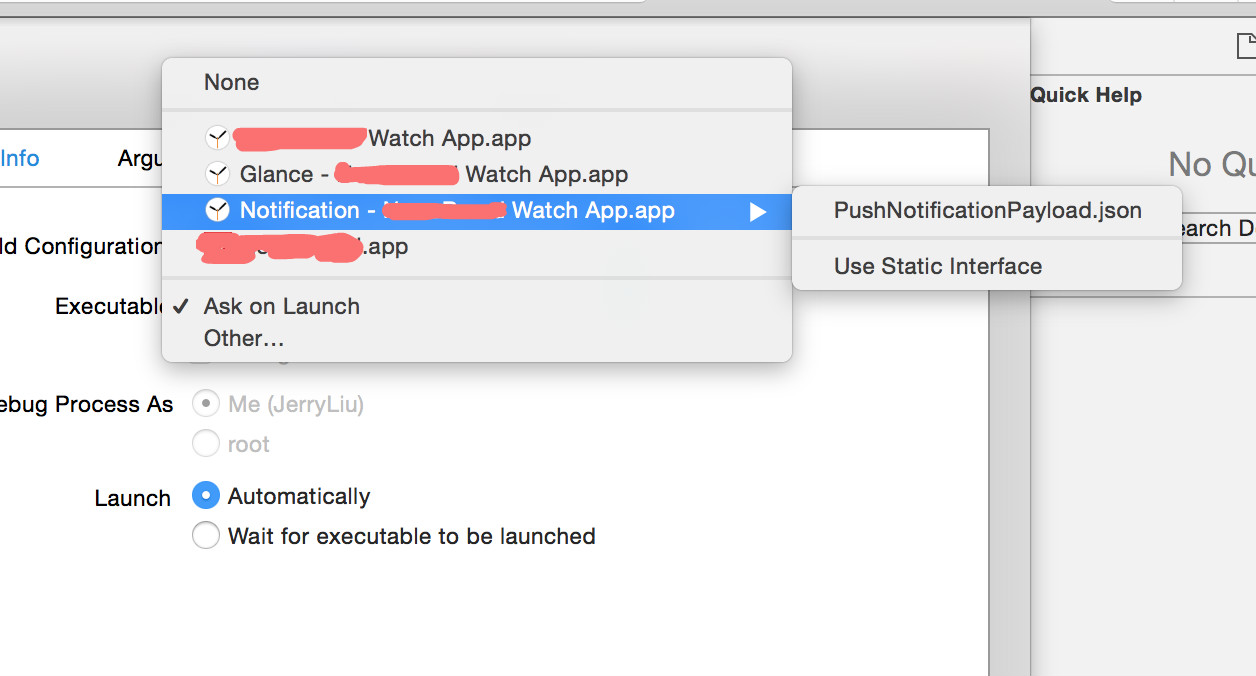Enable the Automatically launch option
Viewport: 1256px width, 676px height.
206,496
